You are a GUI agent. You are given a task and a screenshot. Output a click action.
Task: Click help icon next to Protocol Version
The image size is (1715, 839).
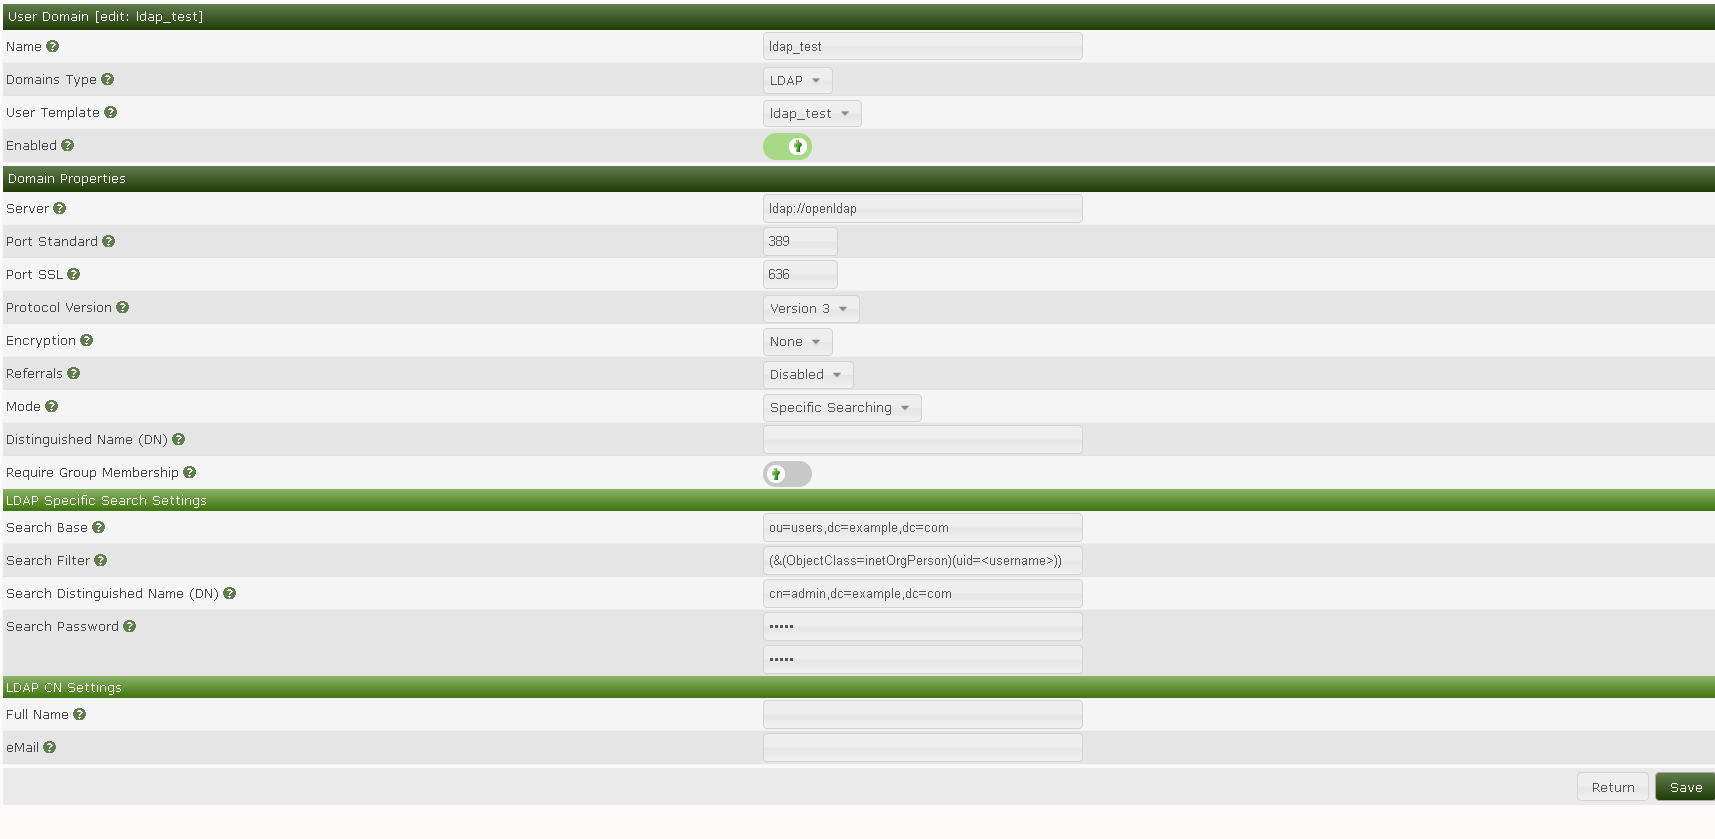click(x=123, y=307)
